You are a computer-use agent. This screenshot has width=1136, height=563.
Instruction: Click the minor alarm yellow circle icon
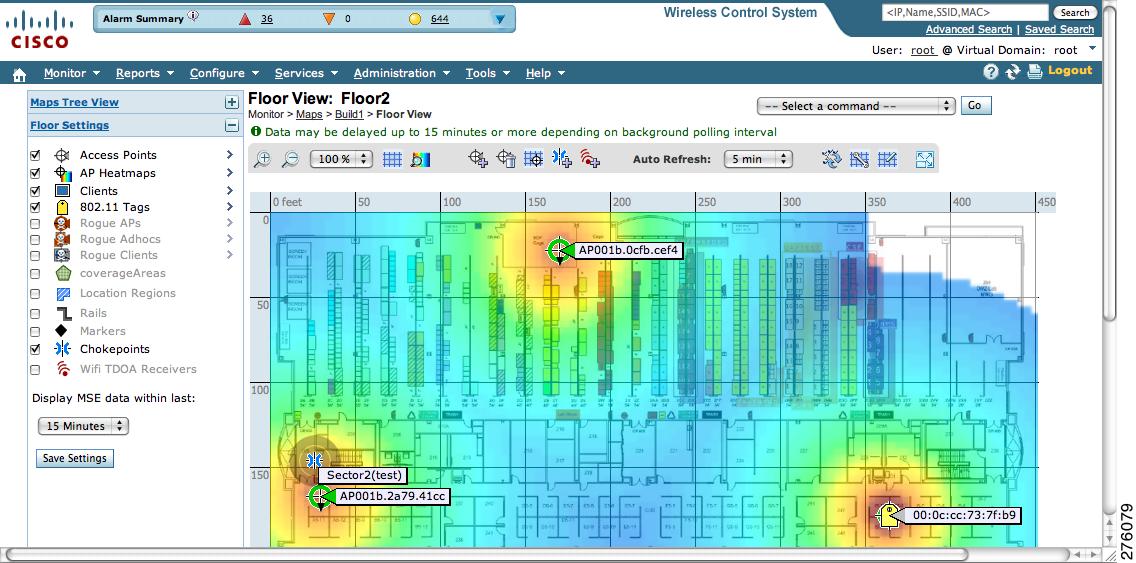click(x=415, y=20)
